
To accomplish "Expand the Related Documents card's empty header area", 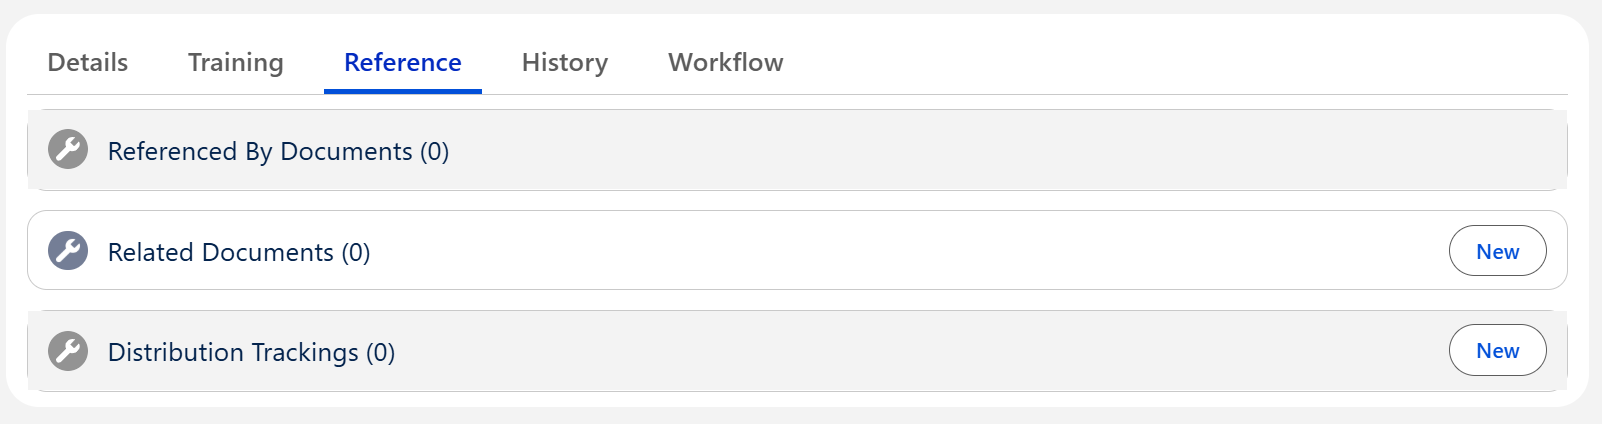I will 900,251.
